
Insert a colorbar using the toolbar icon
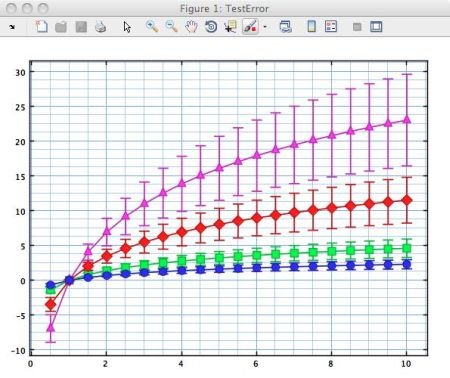311,26
